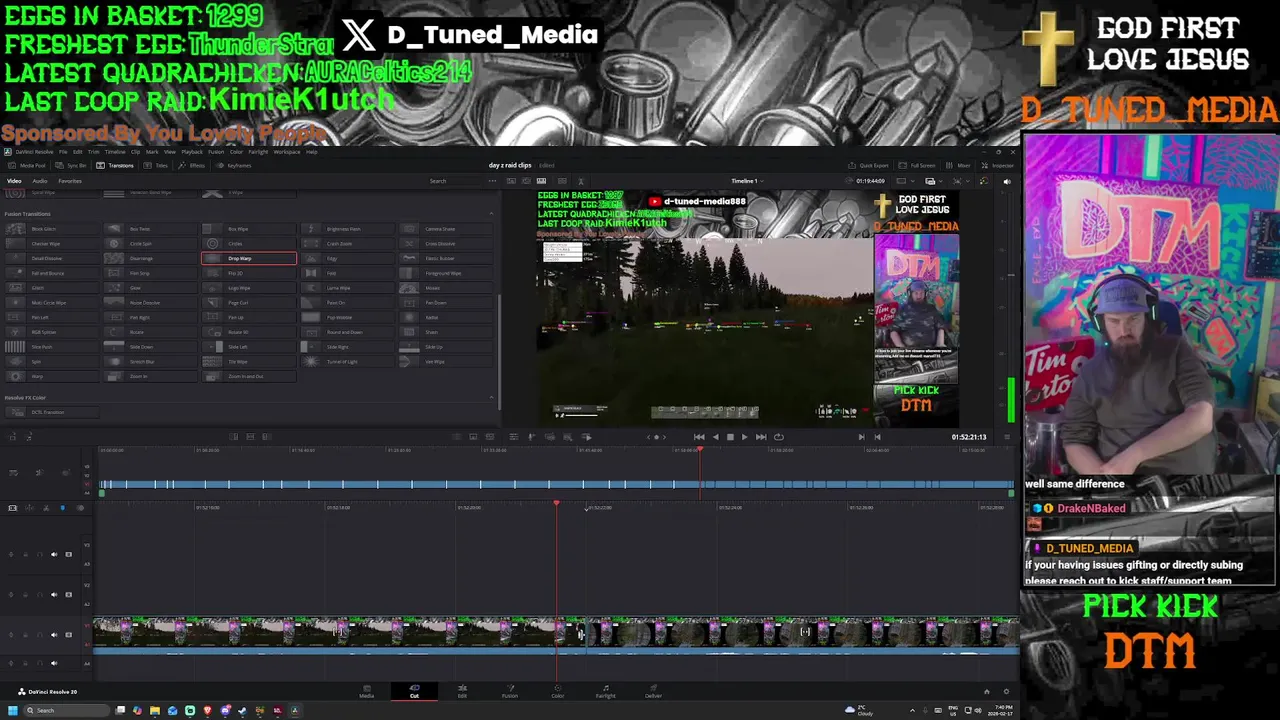Select the Block Glitch transition
Viewport: 1280px width, 720px height.
click(52, 229)
